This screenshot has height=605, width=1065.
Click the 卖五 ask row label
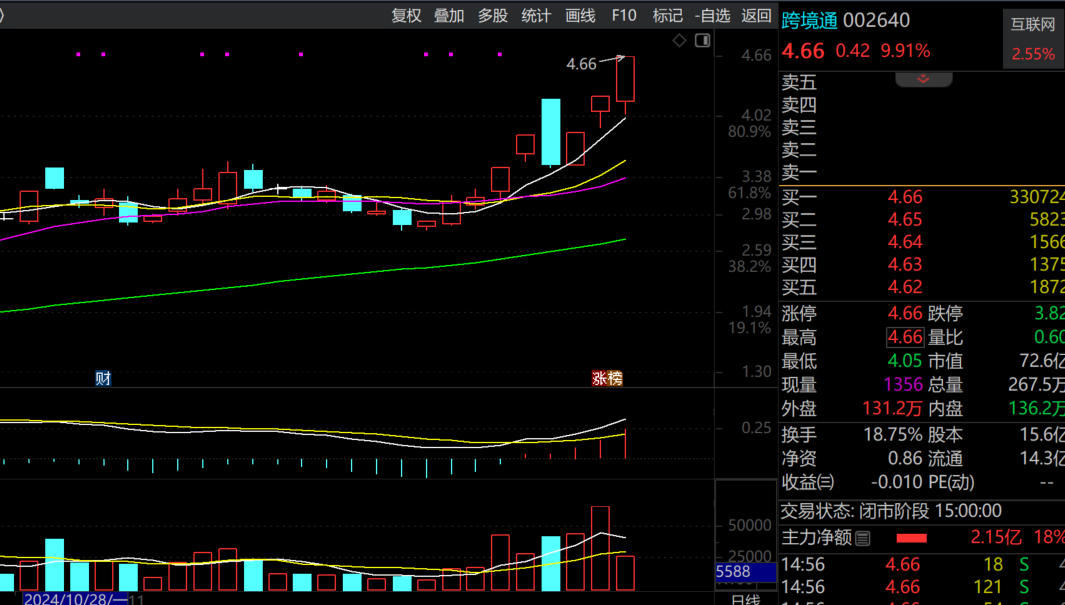pos(799,82)
